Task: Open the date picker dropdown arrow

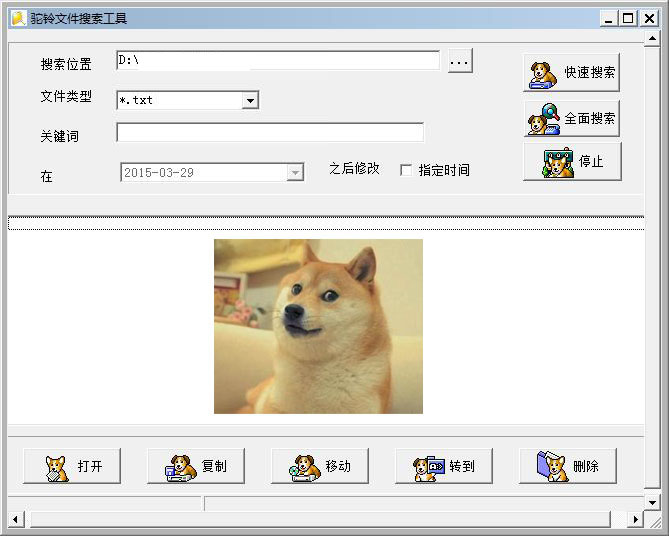Action: click(295, 173)
